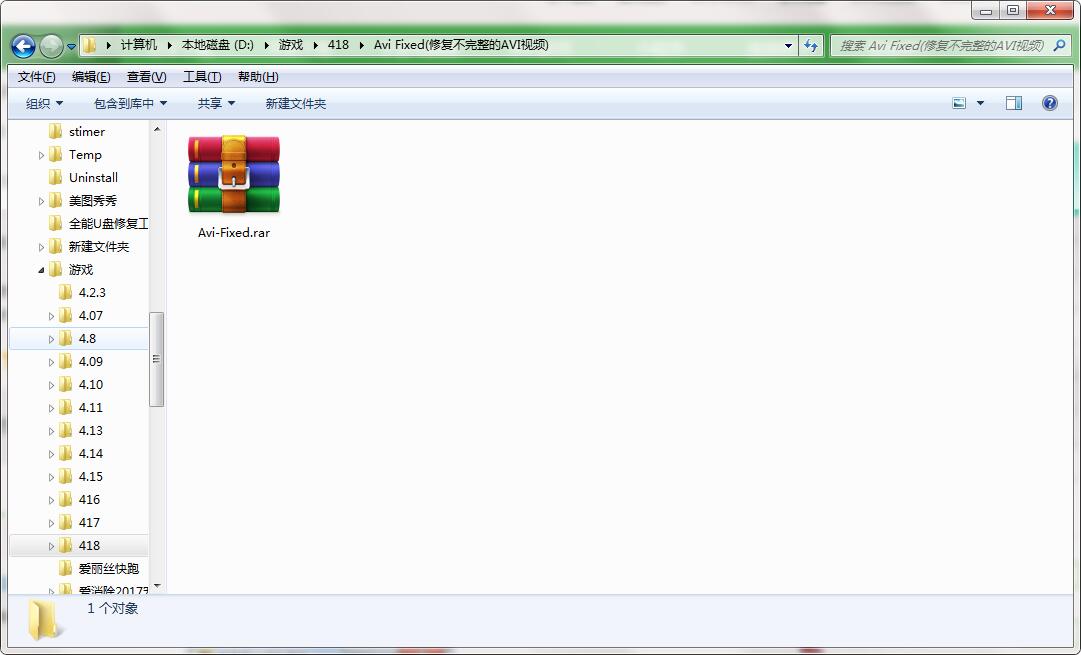
Task: Open the 共享 dropdown
Action: coord(216,103)
